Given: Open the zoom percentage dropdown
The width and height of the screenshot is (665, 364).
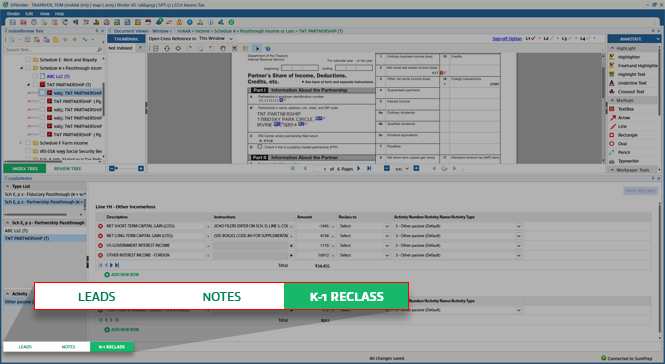Looking at the screenshot, I should click(x=407, y=169).
